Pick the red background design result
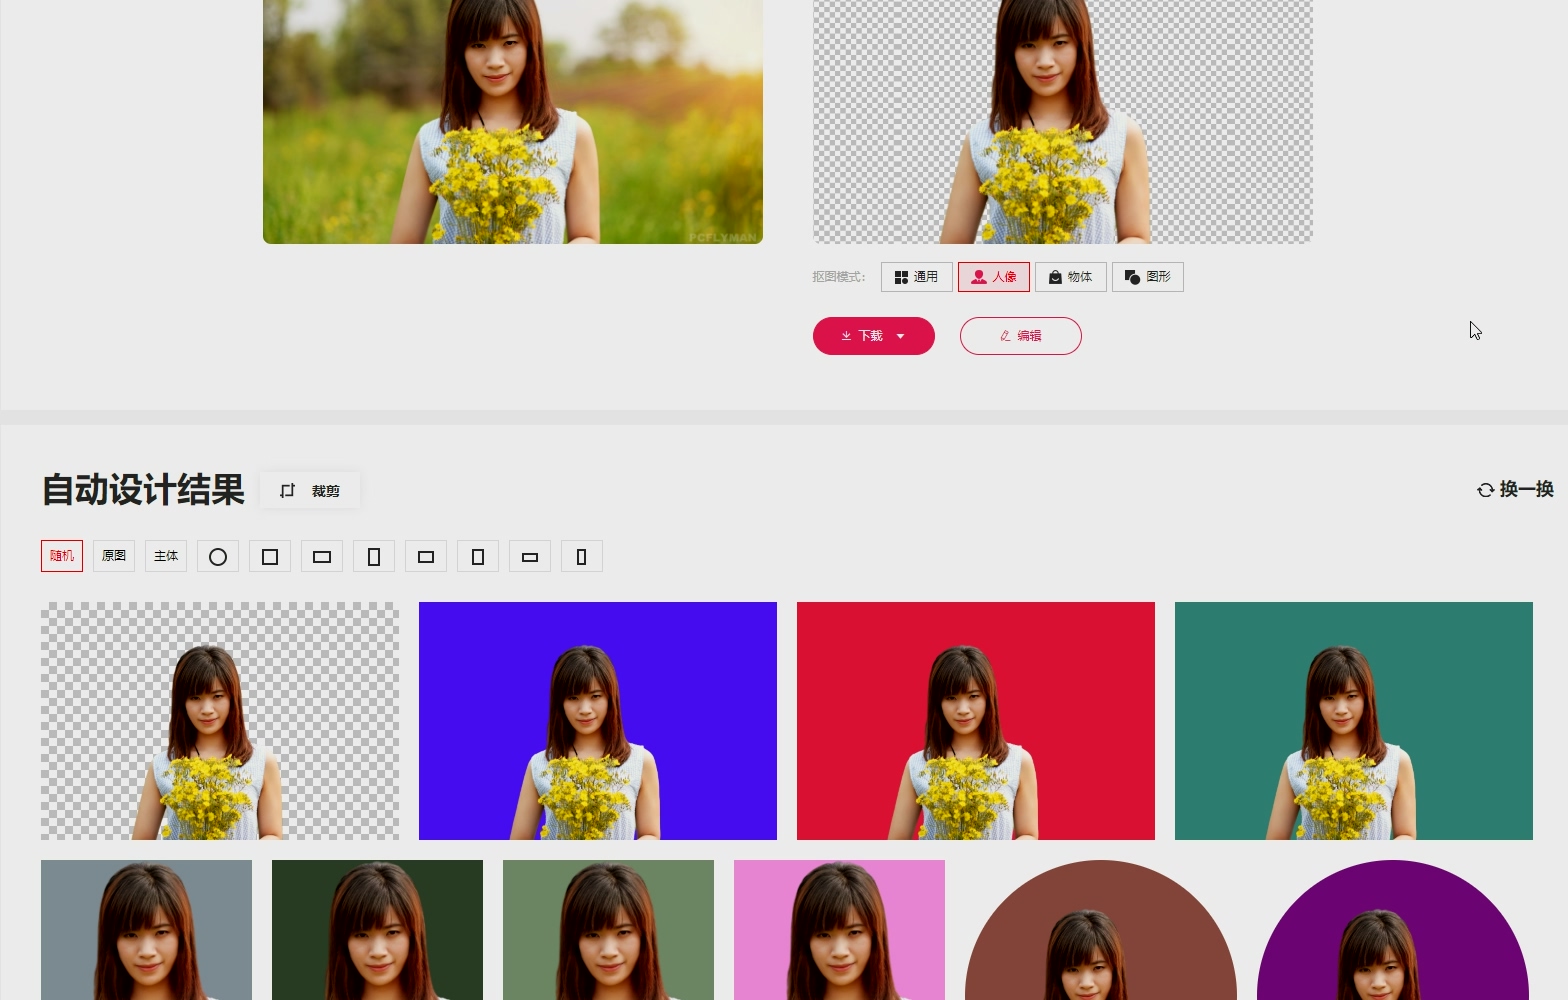 [x=976, y=721]
